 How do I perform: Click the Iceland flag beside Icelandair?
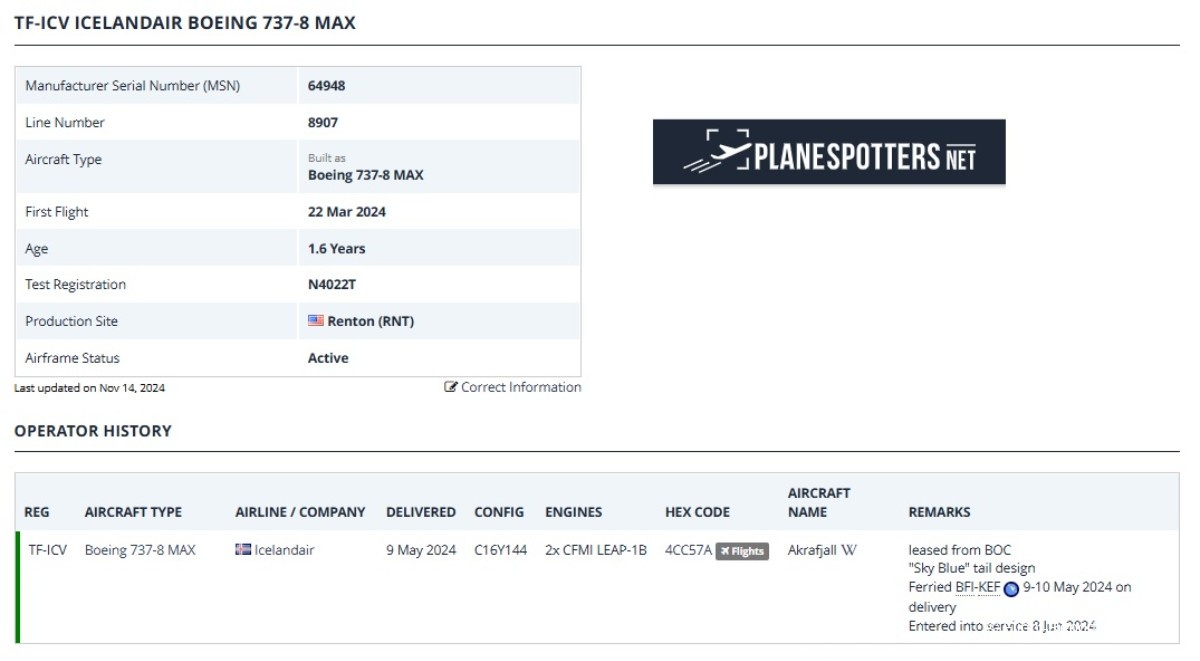coord(243,549)
